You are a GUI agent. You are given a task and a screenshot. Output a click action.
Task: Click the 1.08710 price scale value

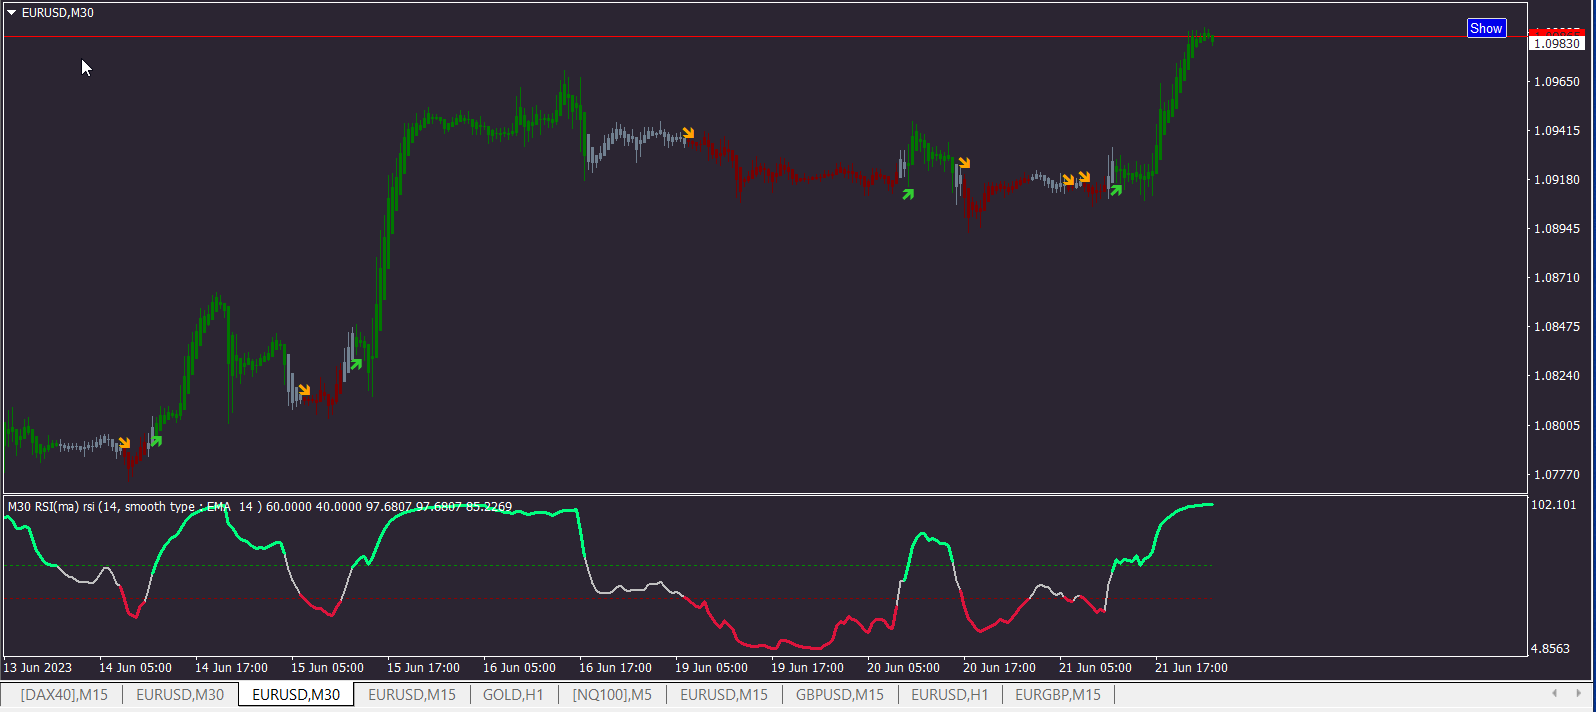(1557, 278)
